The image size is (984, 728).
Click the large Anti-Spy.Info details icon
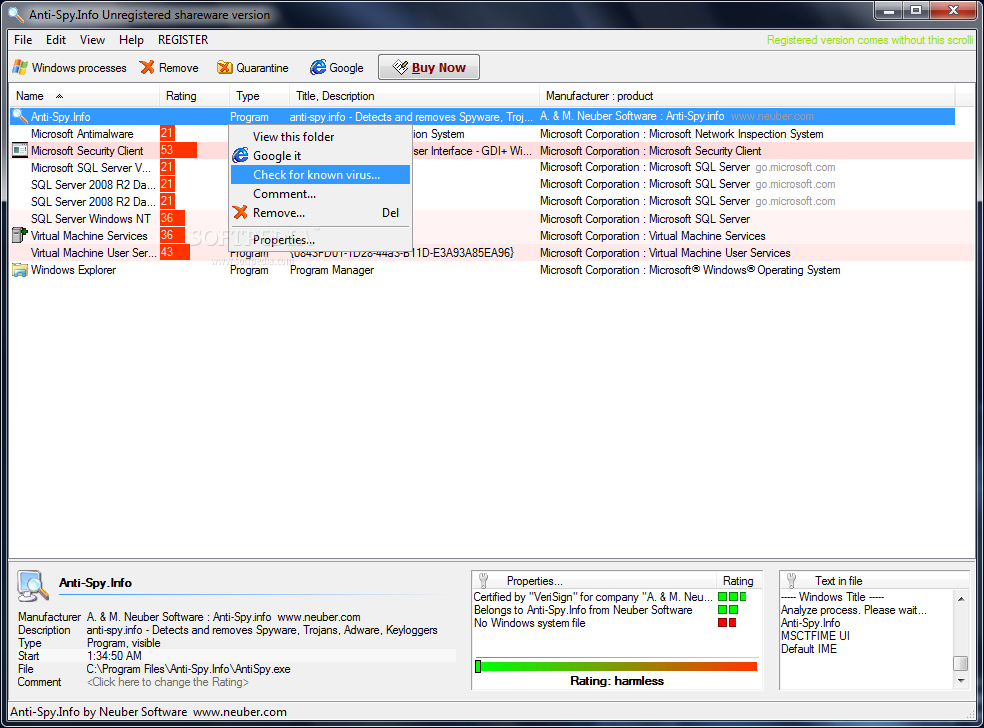(33, 586)
